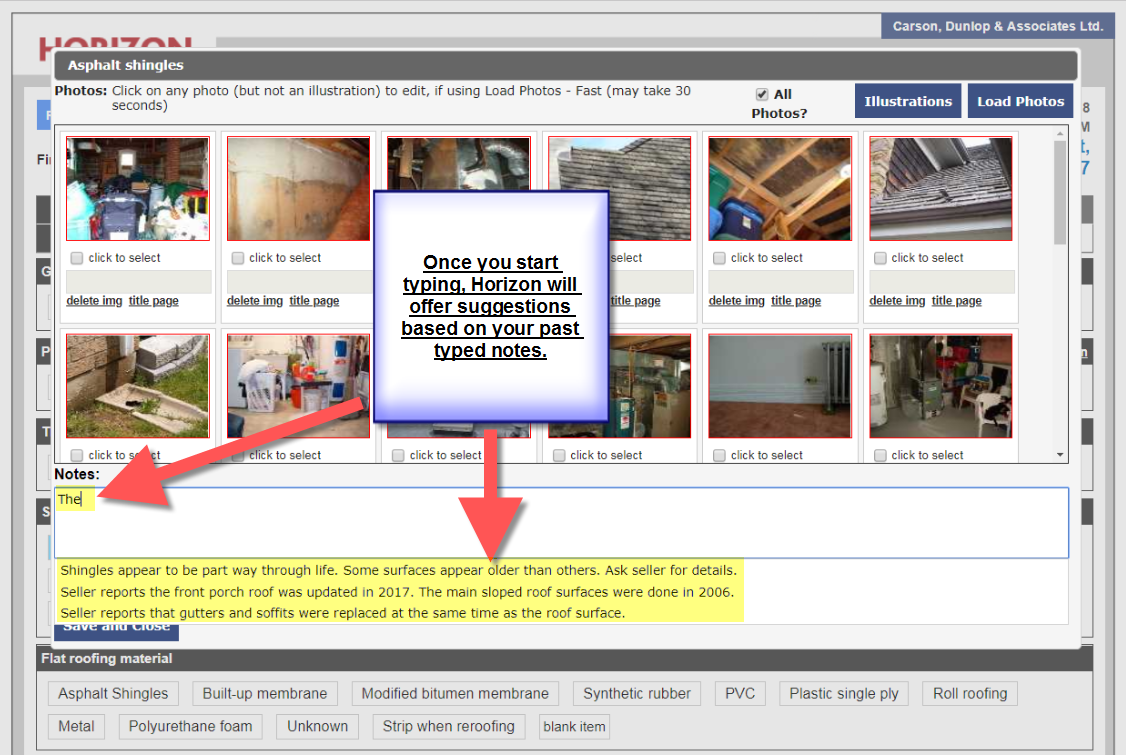Click the photo panel scroll down arrow
Image resolution: width=1126 pixels, height=755 pixels.
tap(1060, 455)
